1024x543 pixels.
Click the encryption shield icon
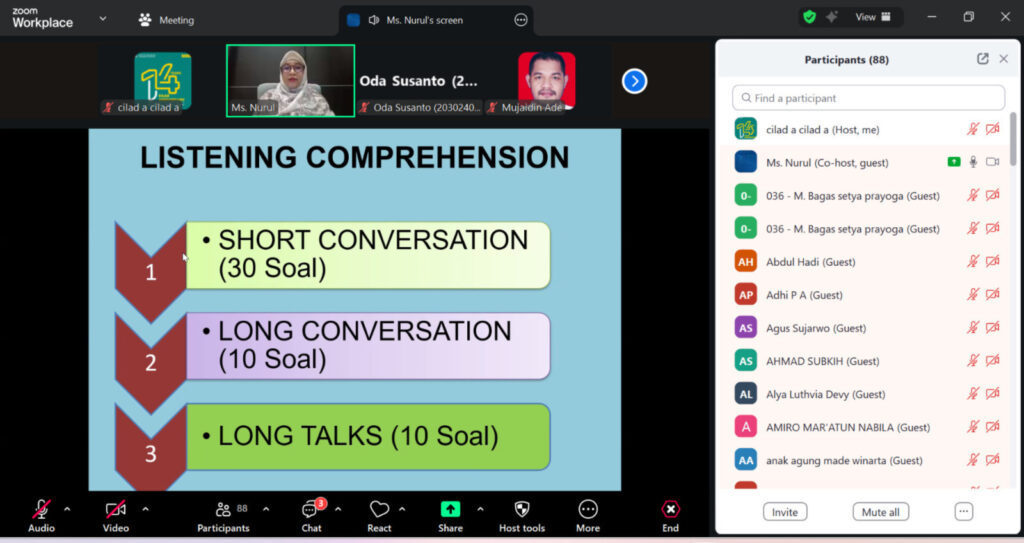[x=809, y=17]
